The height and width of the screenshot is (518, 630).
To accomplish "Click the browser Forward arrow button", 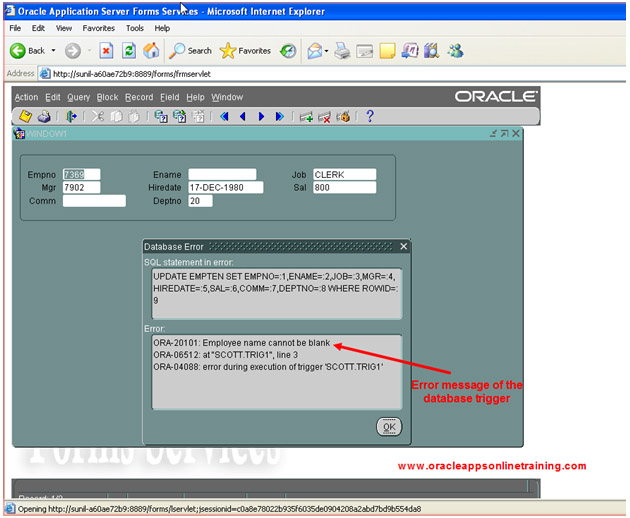I will [73, 51].
